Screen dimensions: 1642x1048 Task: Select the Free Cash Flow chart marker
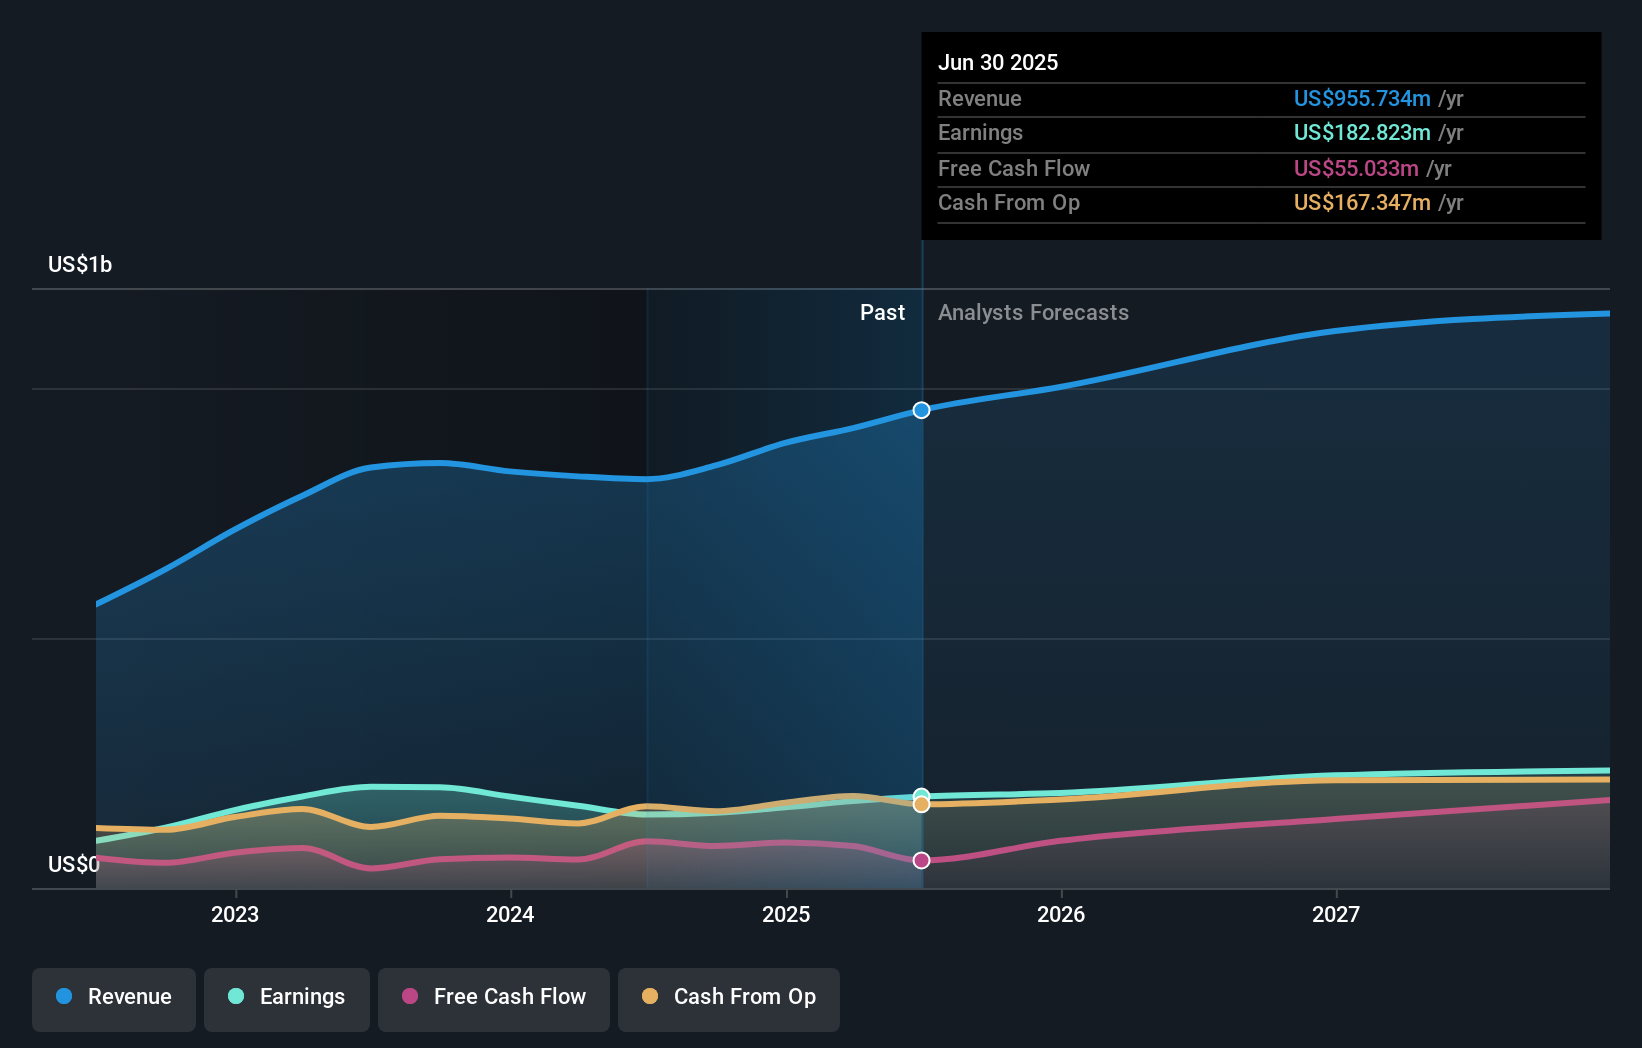tap(921, 859)
